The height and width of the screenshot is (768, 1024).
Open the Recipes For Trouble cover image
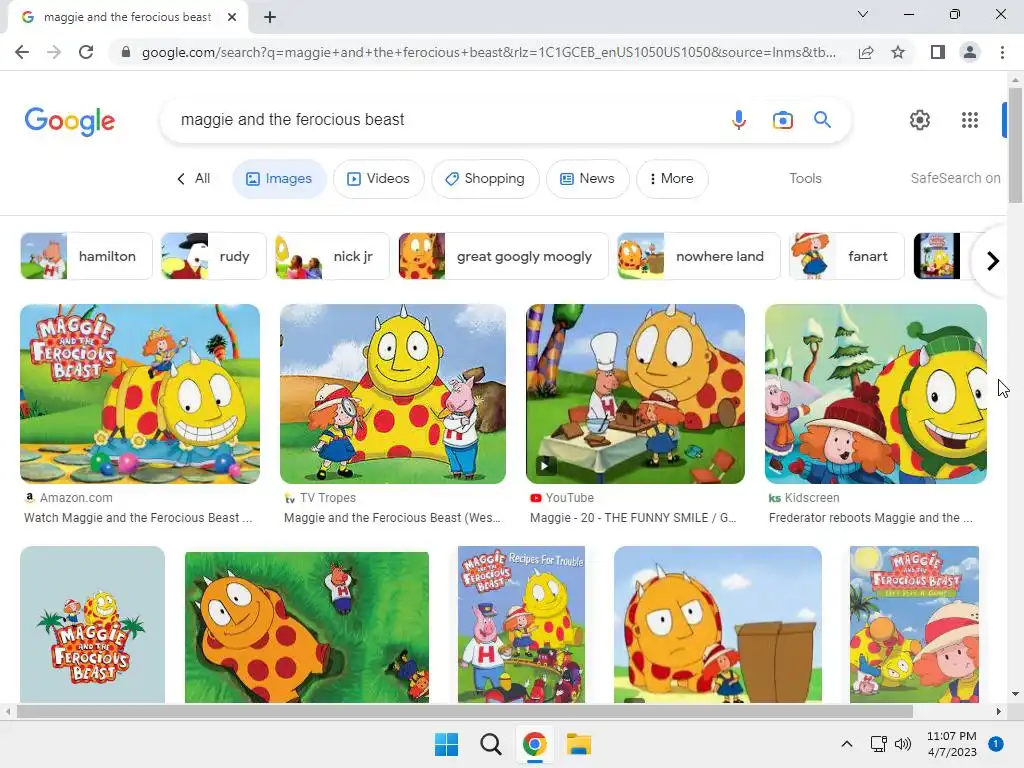point(521,624)
